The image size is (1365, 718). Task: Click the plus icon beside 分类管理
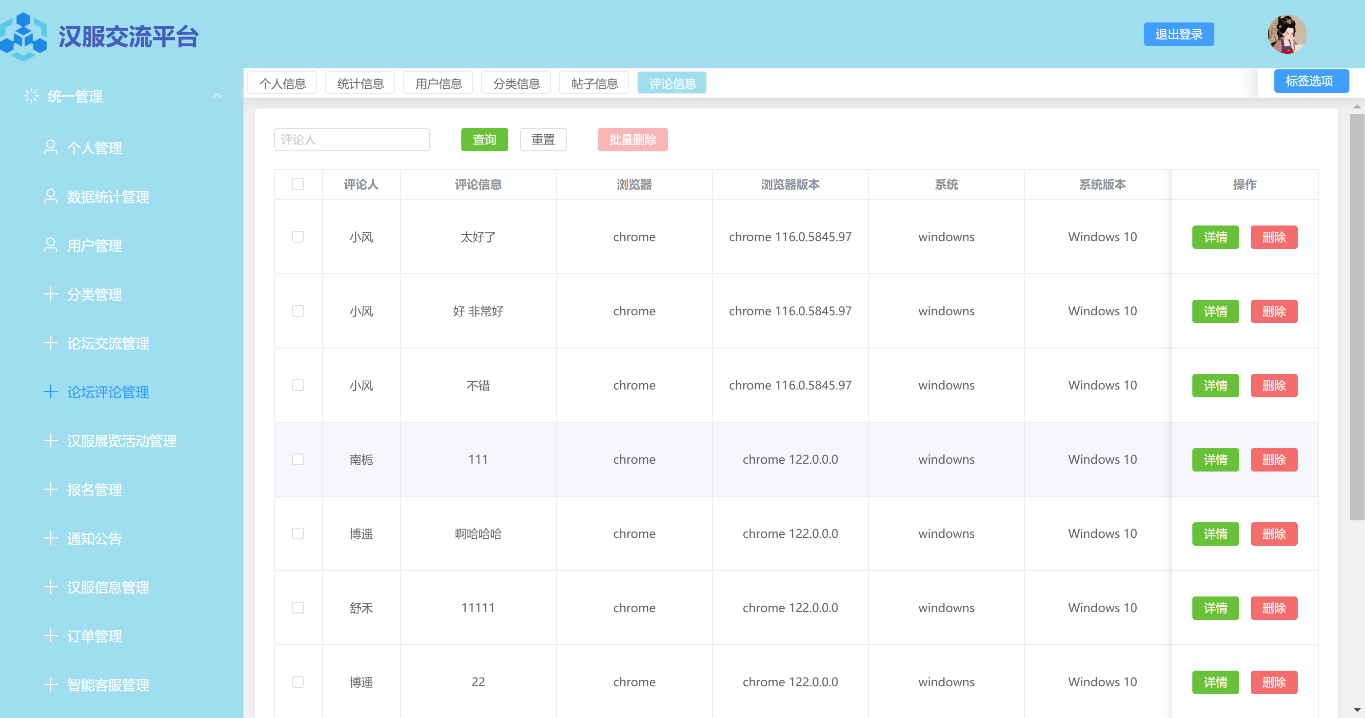coord(50,294)
